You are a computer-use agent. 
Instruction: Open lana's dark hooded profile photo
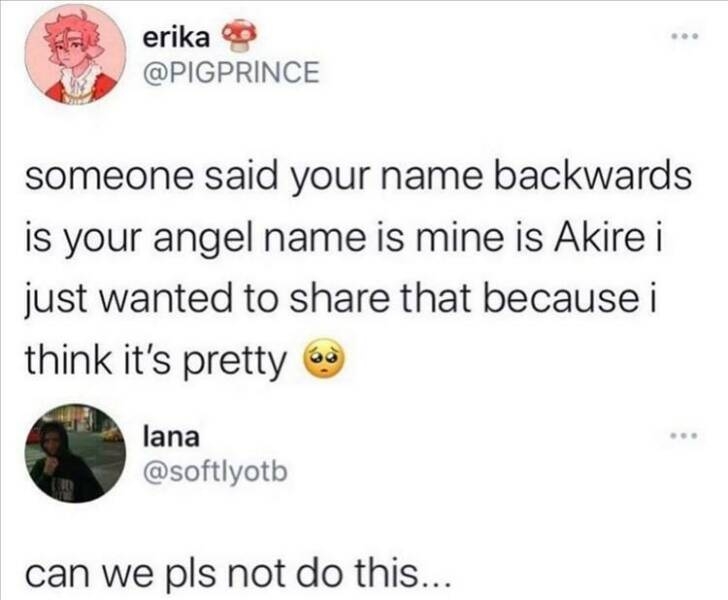point(76,454)
